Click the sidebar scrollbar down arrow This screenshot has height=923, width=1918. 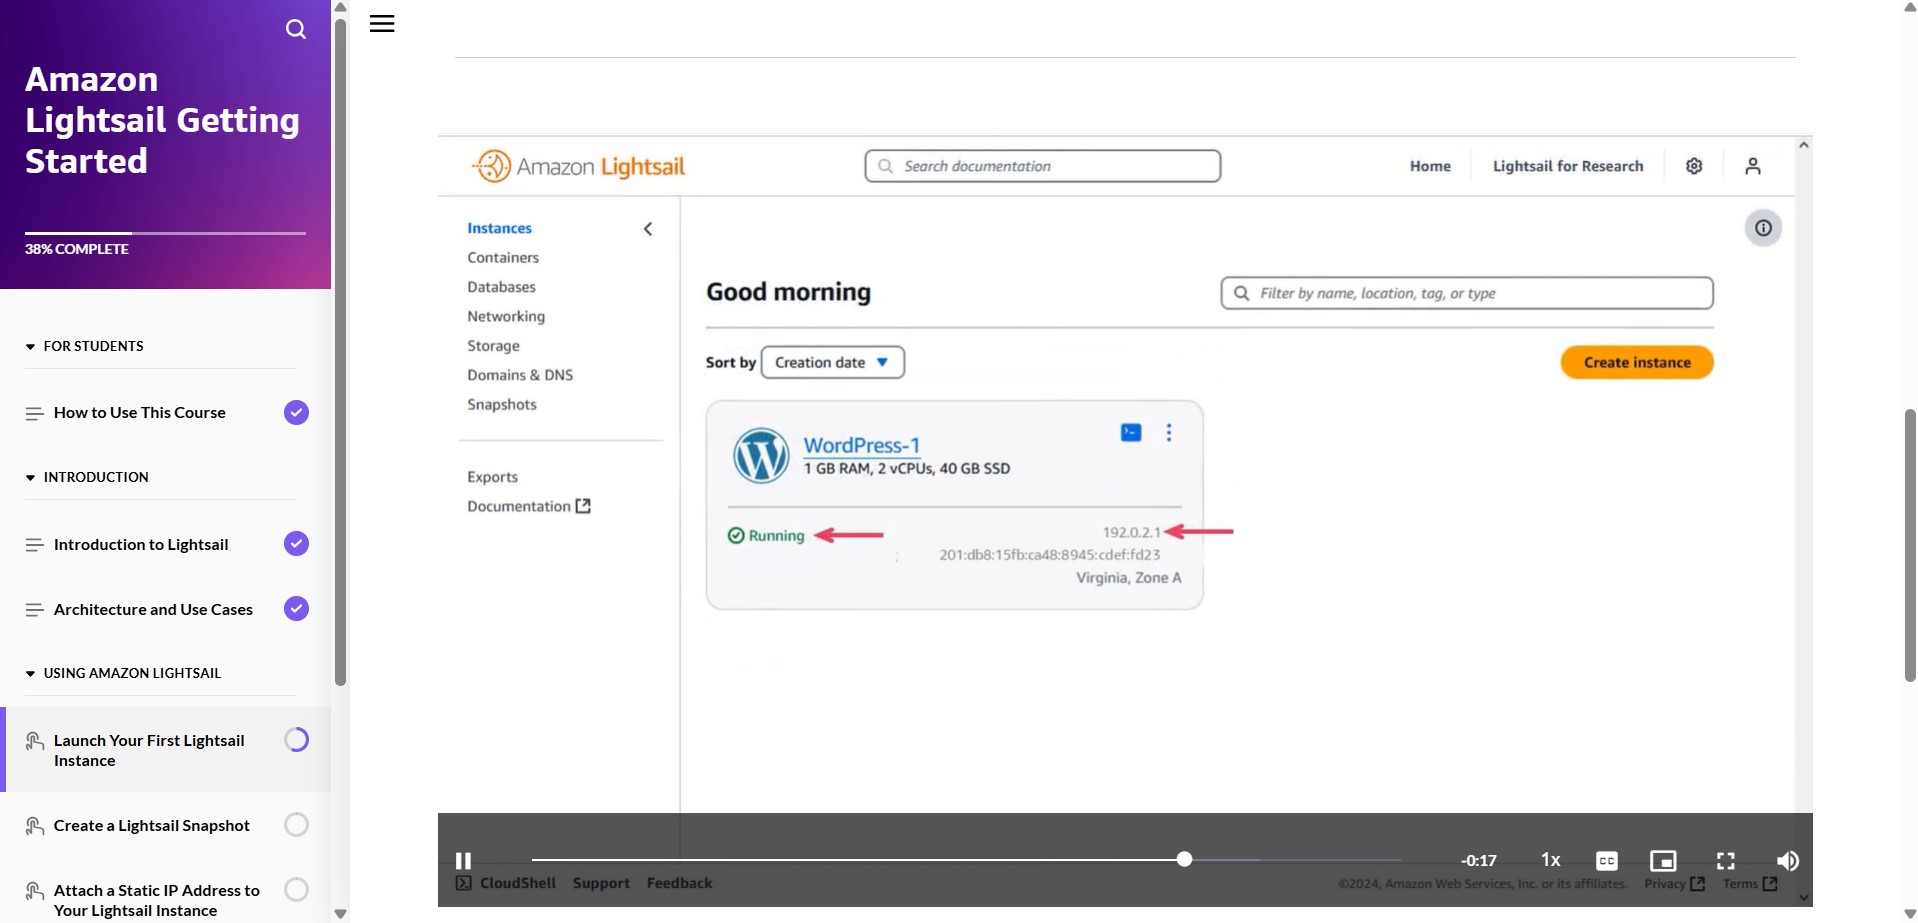(340, 913)
